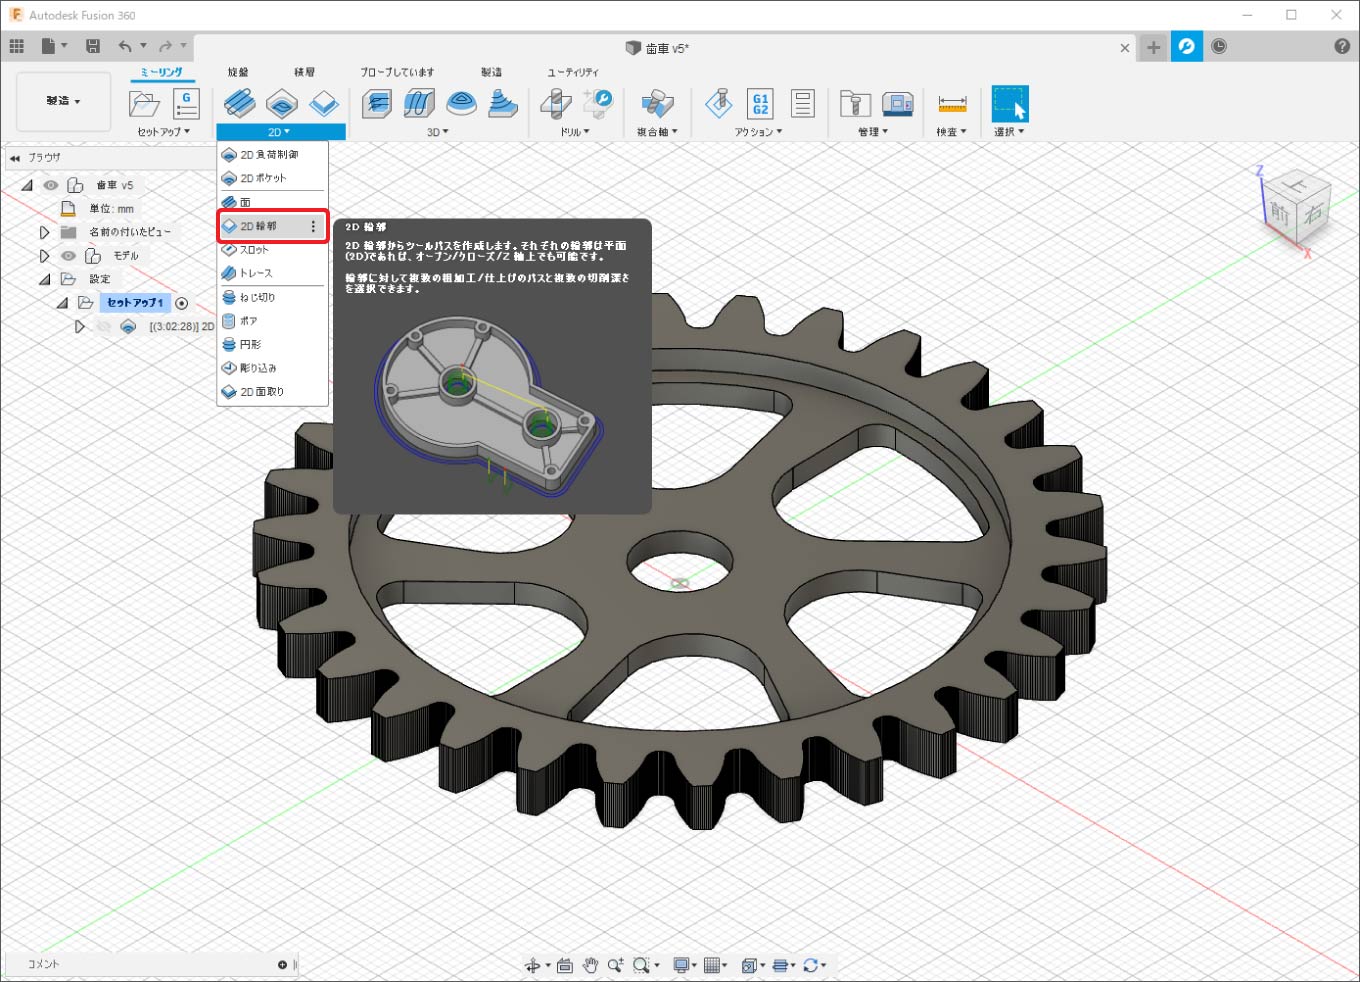This screenshot has width=1360, height=982.
Task: Select the Pan hand tool
Action: click(x=590, y=965)
